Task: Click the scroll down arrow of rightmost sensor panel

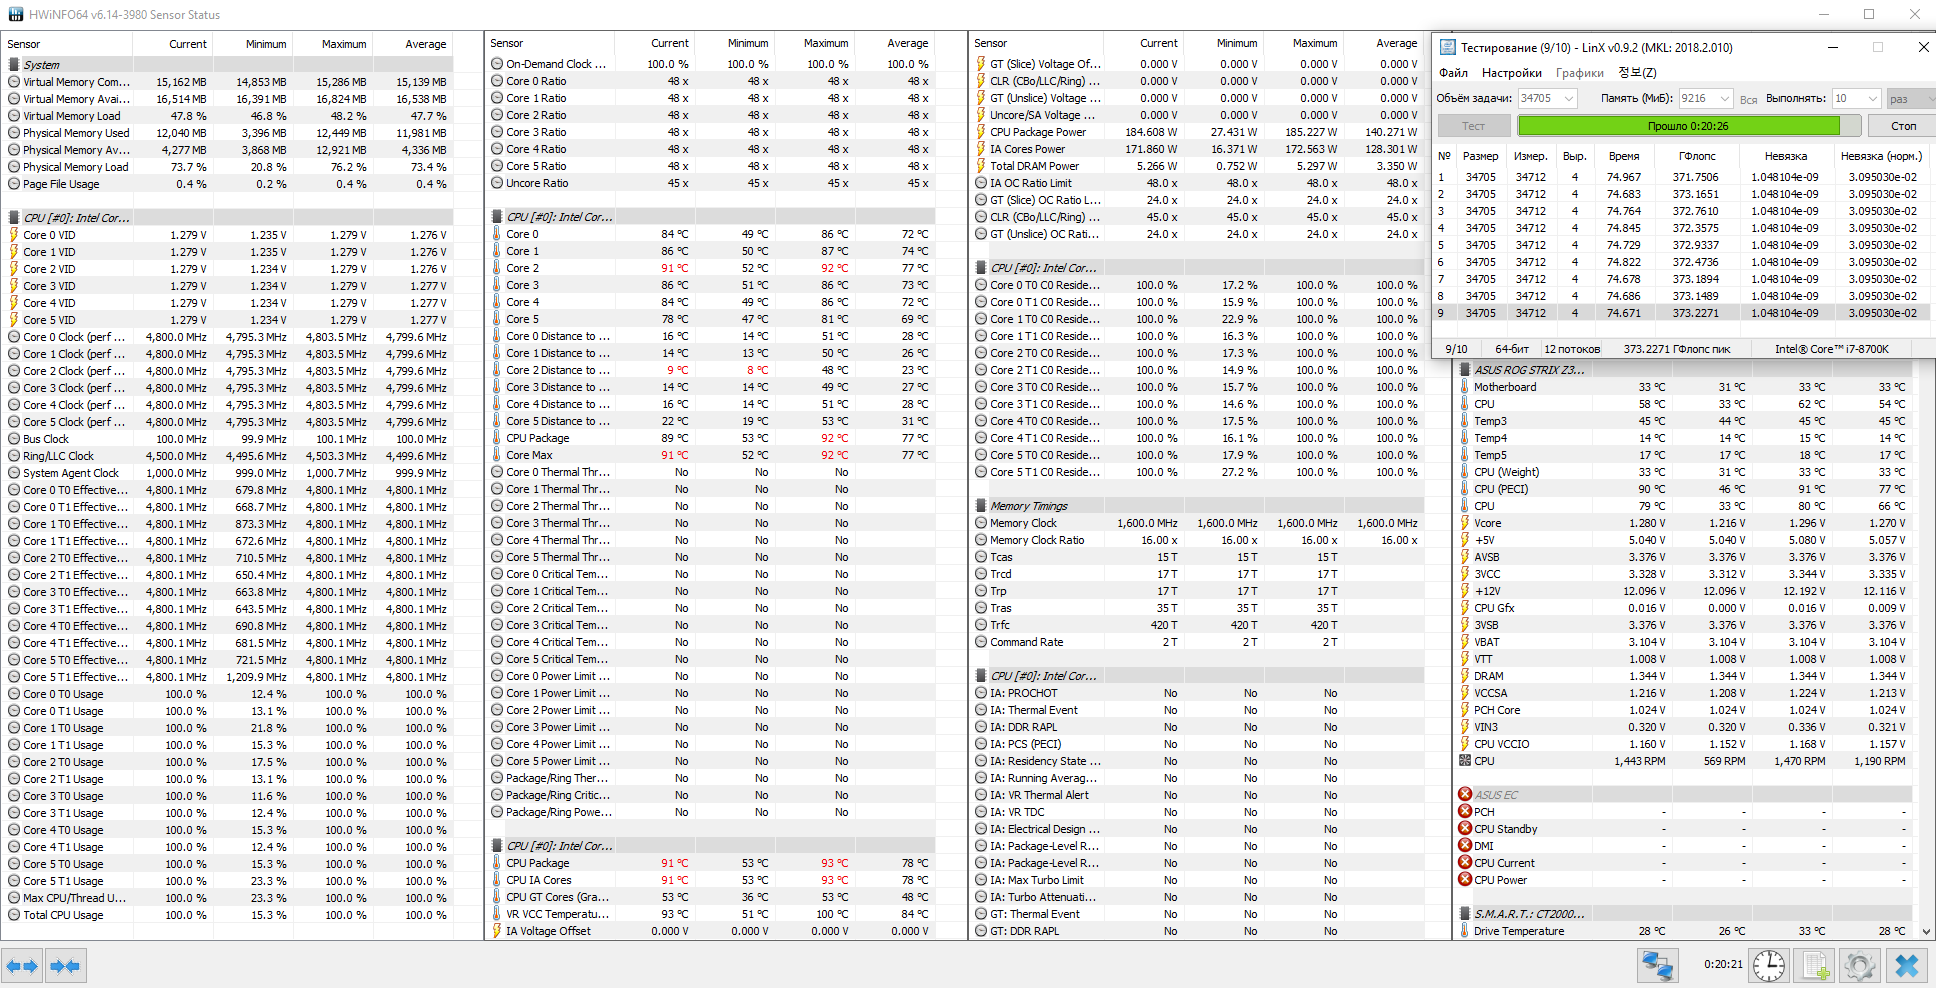Action: coord(1927,932)
